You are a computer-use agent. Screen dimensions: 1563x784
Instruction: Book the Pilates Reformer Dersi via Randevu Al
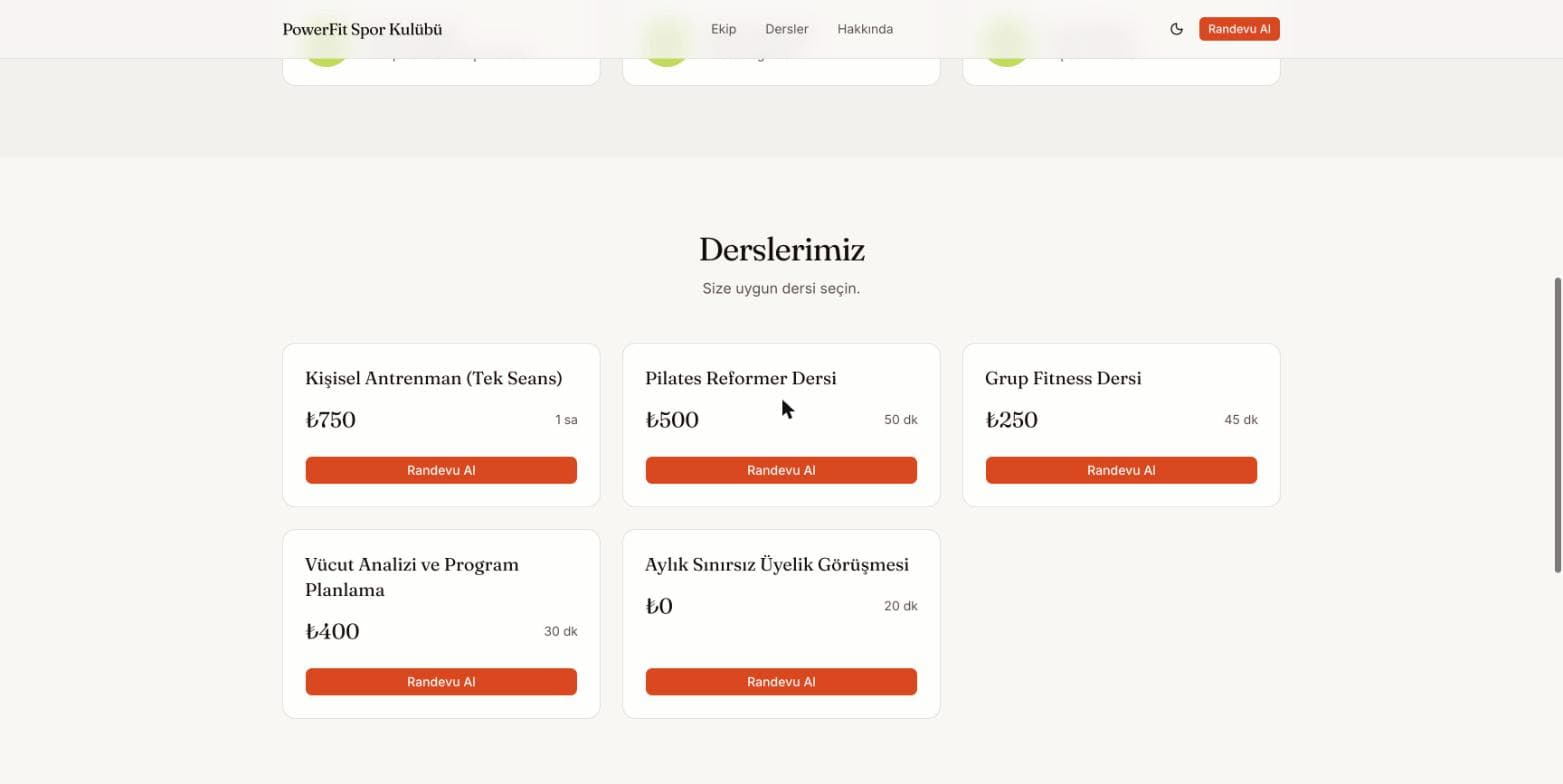point(781,470)
